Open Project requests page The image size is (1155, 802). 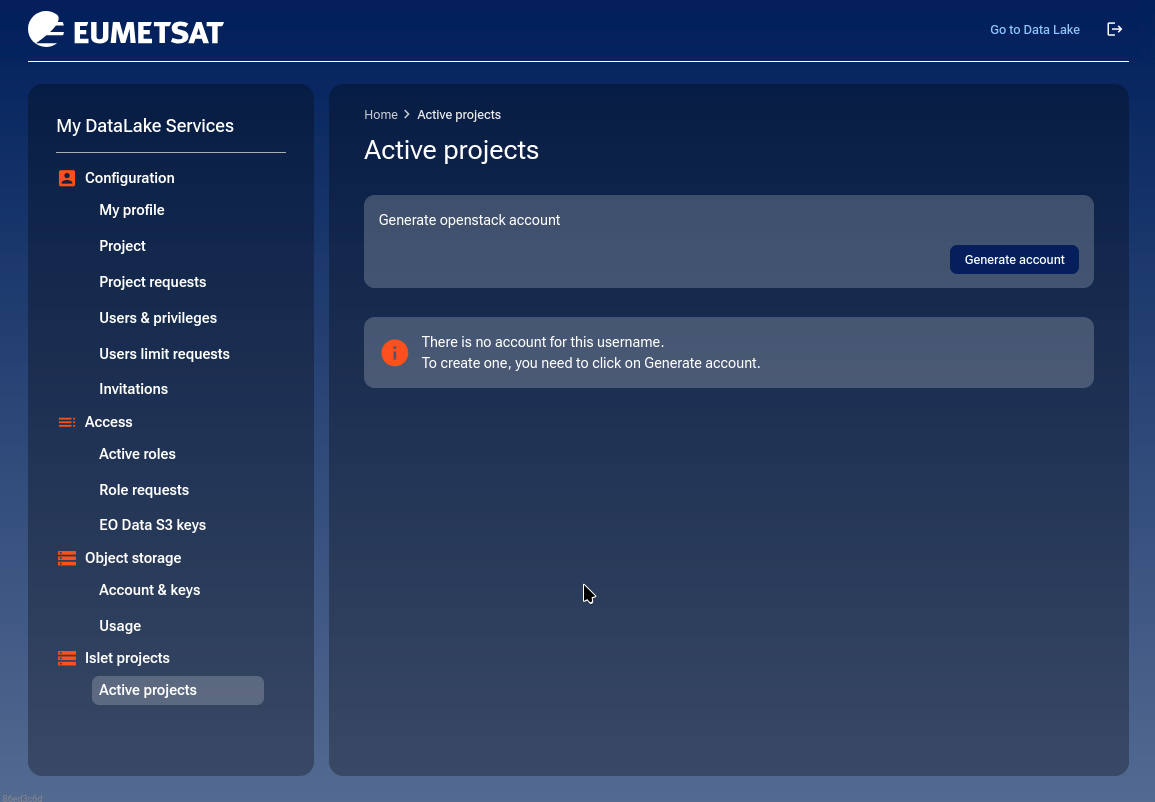152,282
